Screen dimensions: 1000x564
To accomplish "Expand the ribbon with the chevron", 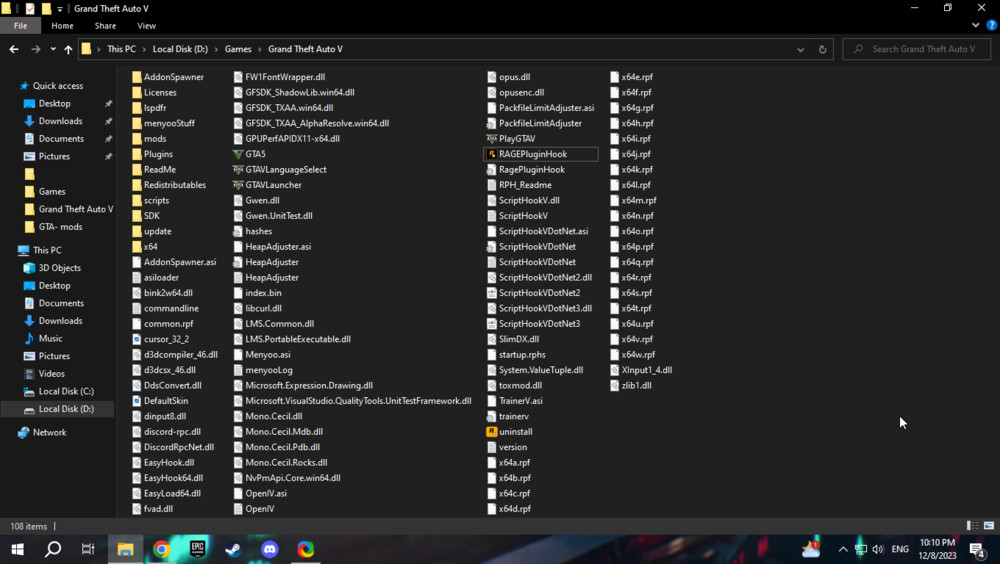I will pyautogui.click(x=975, y=26).
